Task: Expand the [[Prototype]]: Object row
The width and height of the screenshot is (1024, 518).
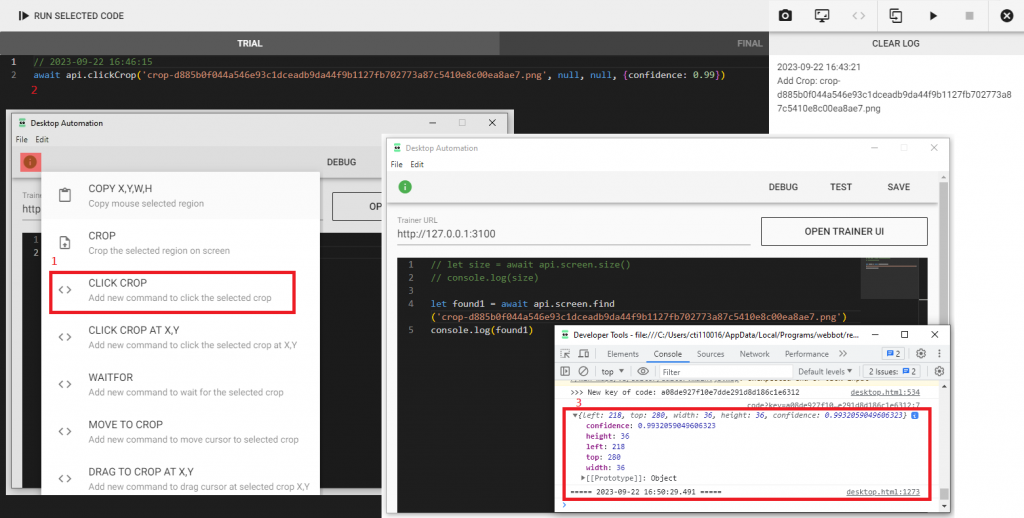Action: pos(629,478)
